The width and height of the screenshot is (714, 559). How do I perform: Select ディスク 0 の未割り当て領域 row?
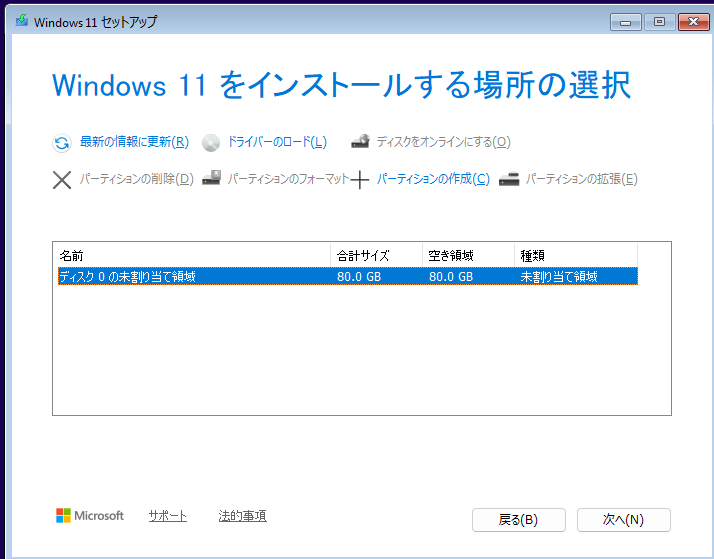pos(348,276)
